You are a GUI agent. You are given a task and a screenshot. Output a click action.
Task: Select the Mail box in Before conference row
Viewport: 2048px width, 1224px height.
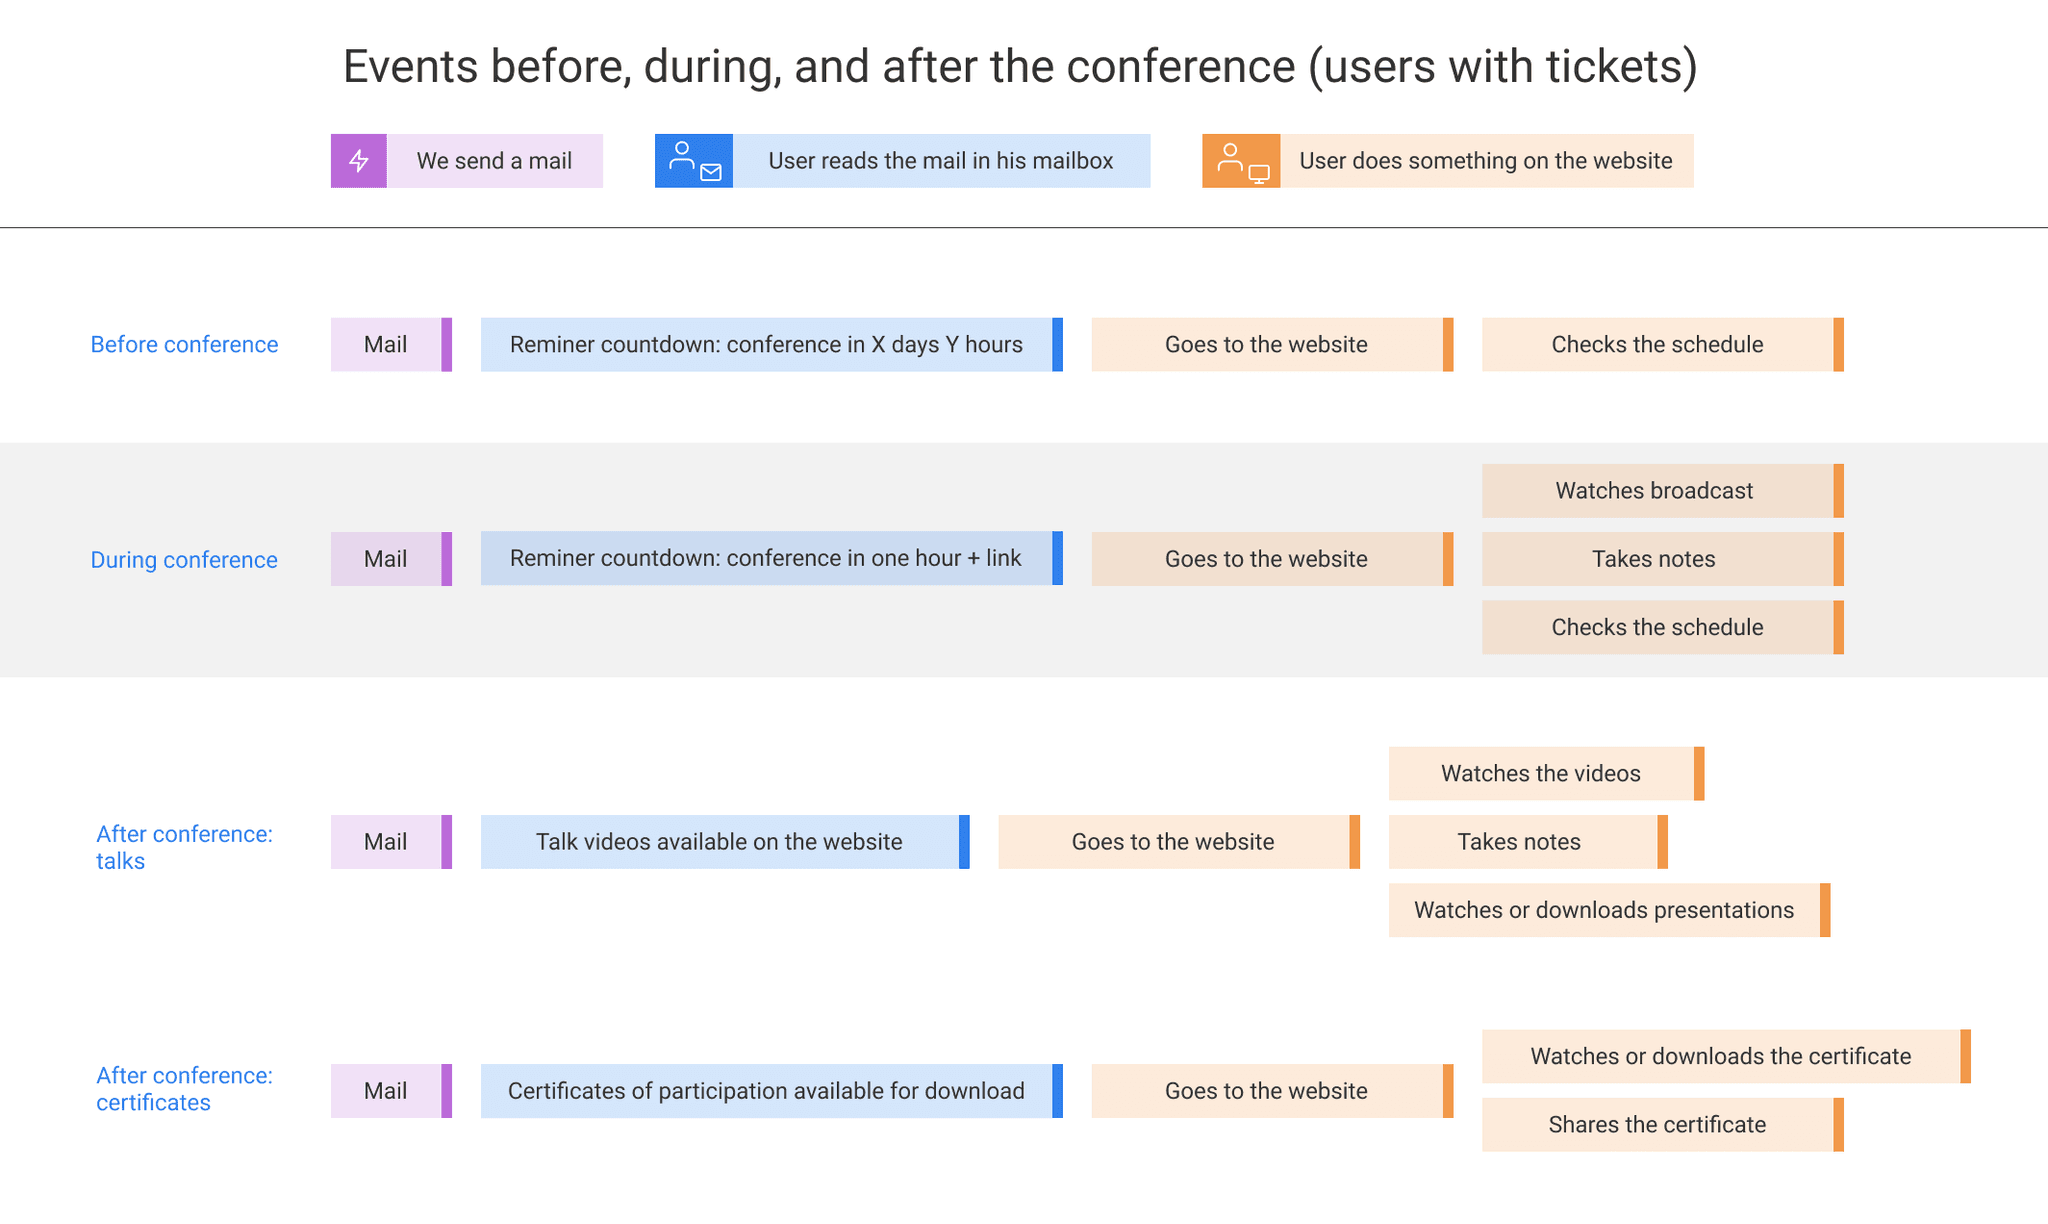point(386,345)
